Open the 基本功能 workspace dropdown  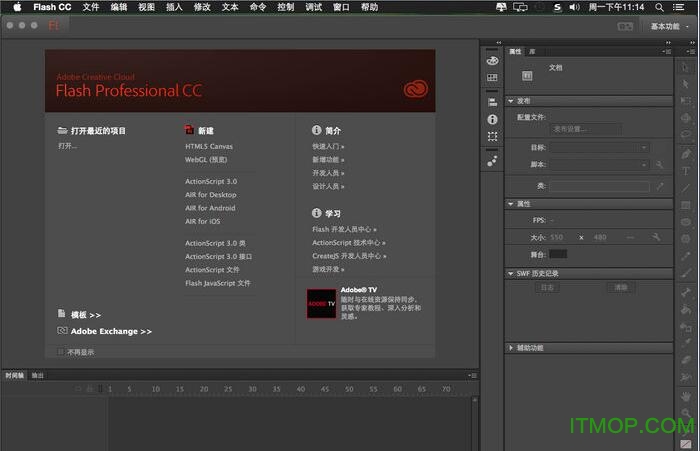[x=669, y=26]
